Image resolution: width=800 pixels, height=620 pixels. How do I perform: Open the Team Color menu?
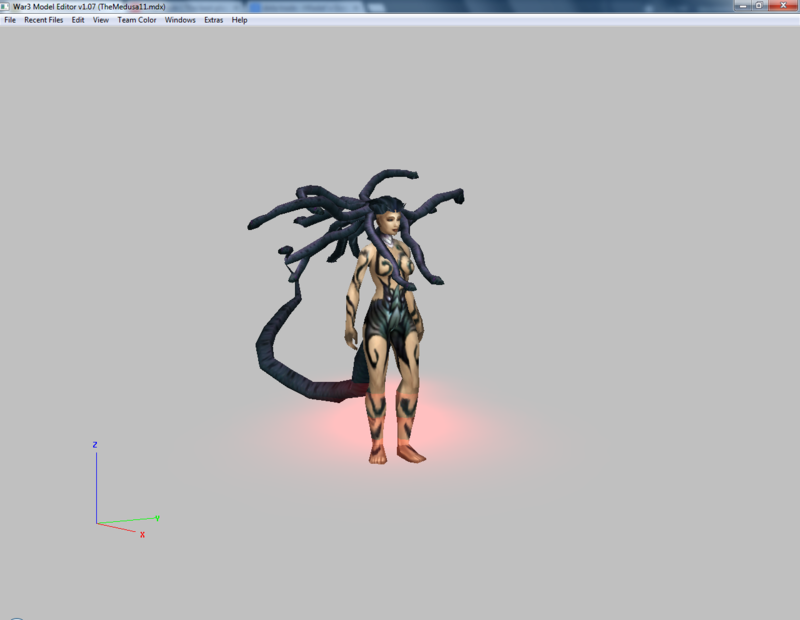tap(137, 20)
